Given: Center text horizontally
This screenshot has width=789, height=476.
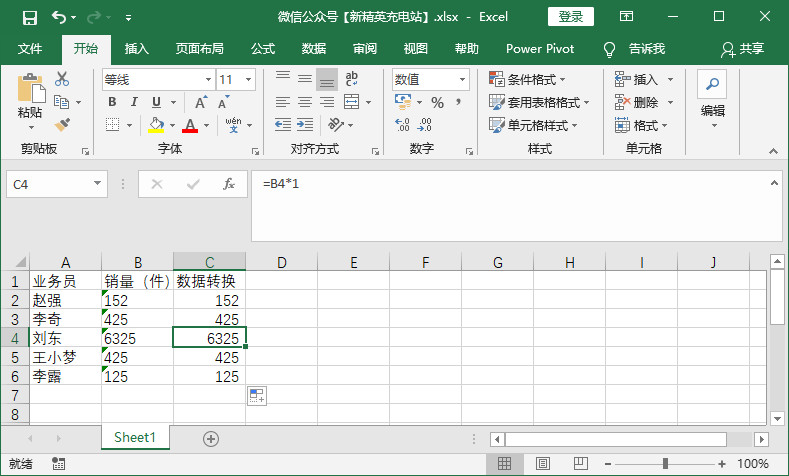Looking at the screenshot, I should [305, 102].
